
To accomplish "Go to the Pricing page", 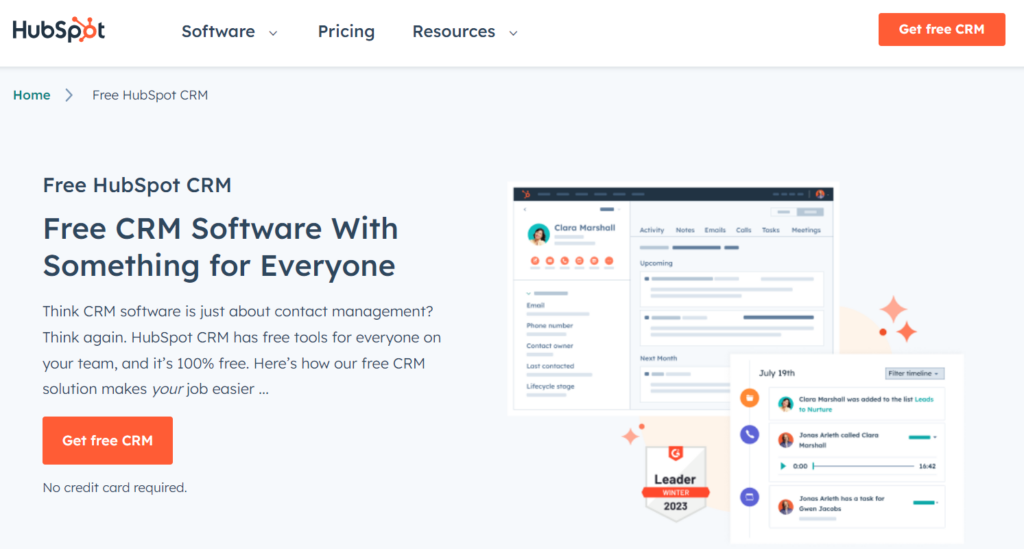I will [x=346, y=31].
